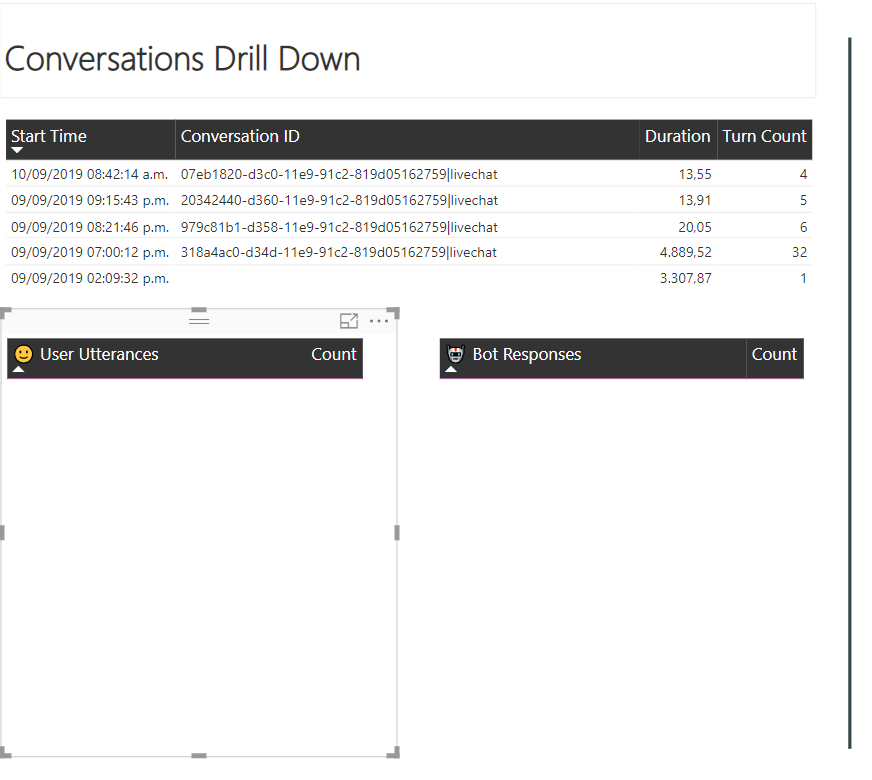The image size is (872, 780).
Task: Toggle the sort arrow under Start Time
Action: point(17,150)
